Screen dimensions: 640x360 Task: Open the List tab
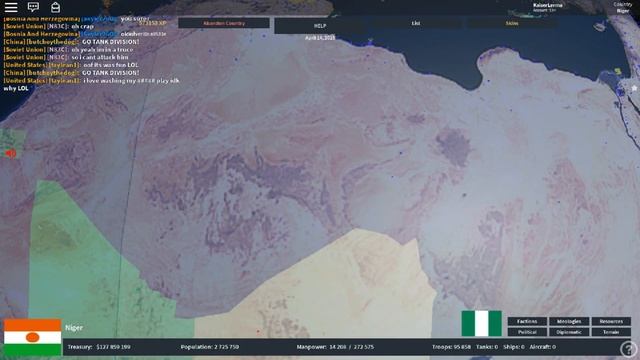416,23
